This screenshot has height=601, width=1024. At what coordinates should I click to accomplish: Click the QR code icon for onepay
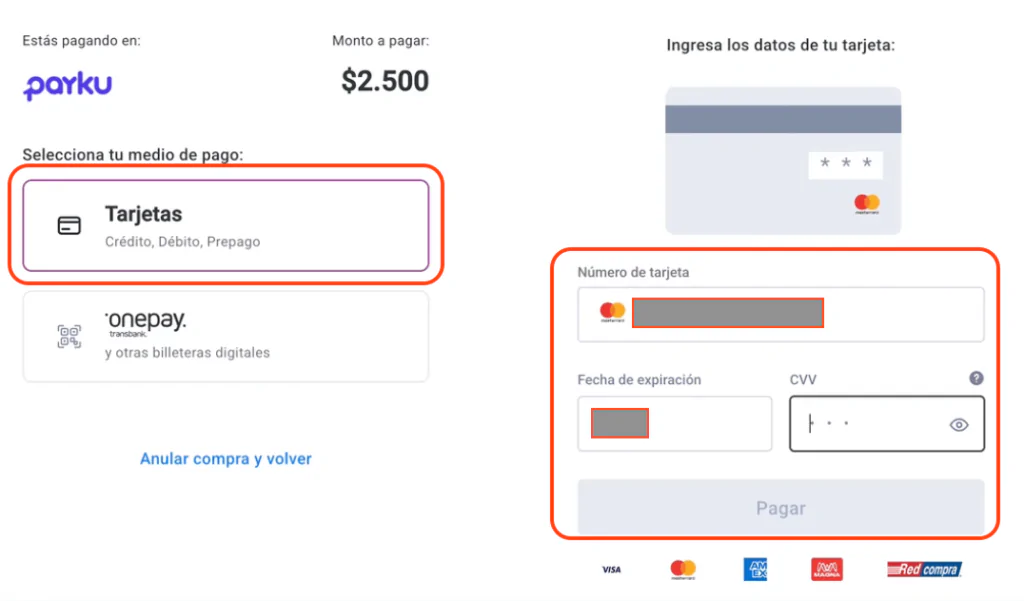68,336
